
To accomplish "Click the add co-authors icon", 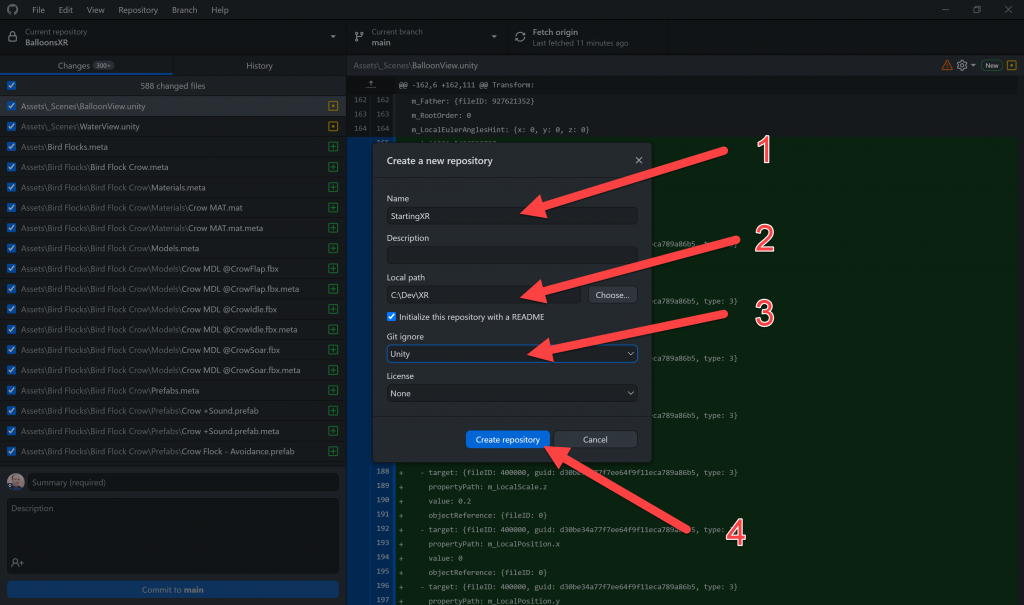I will pyautogui.click(x=18, y=562).
